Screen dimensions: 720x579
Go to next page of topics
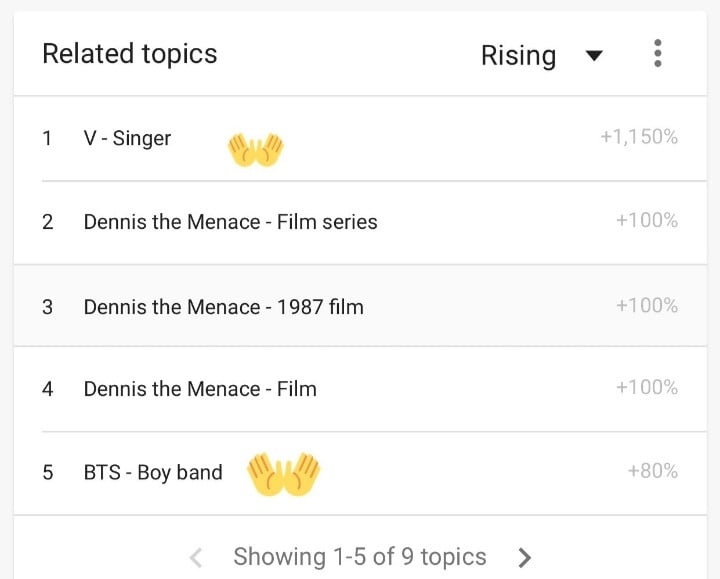click(x=524, y=557)
